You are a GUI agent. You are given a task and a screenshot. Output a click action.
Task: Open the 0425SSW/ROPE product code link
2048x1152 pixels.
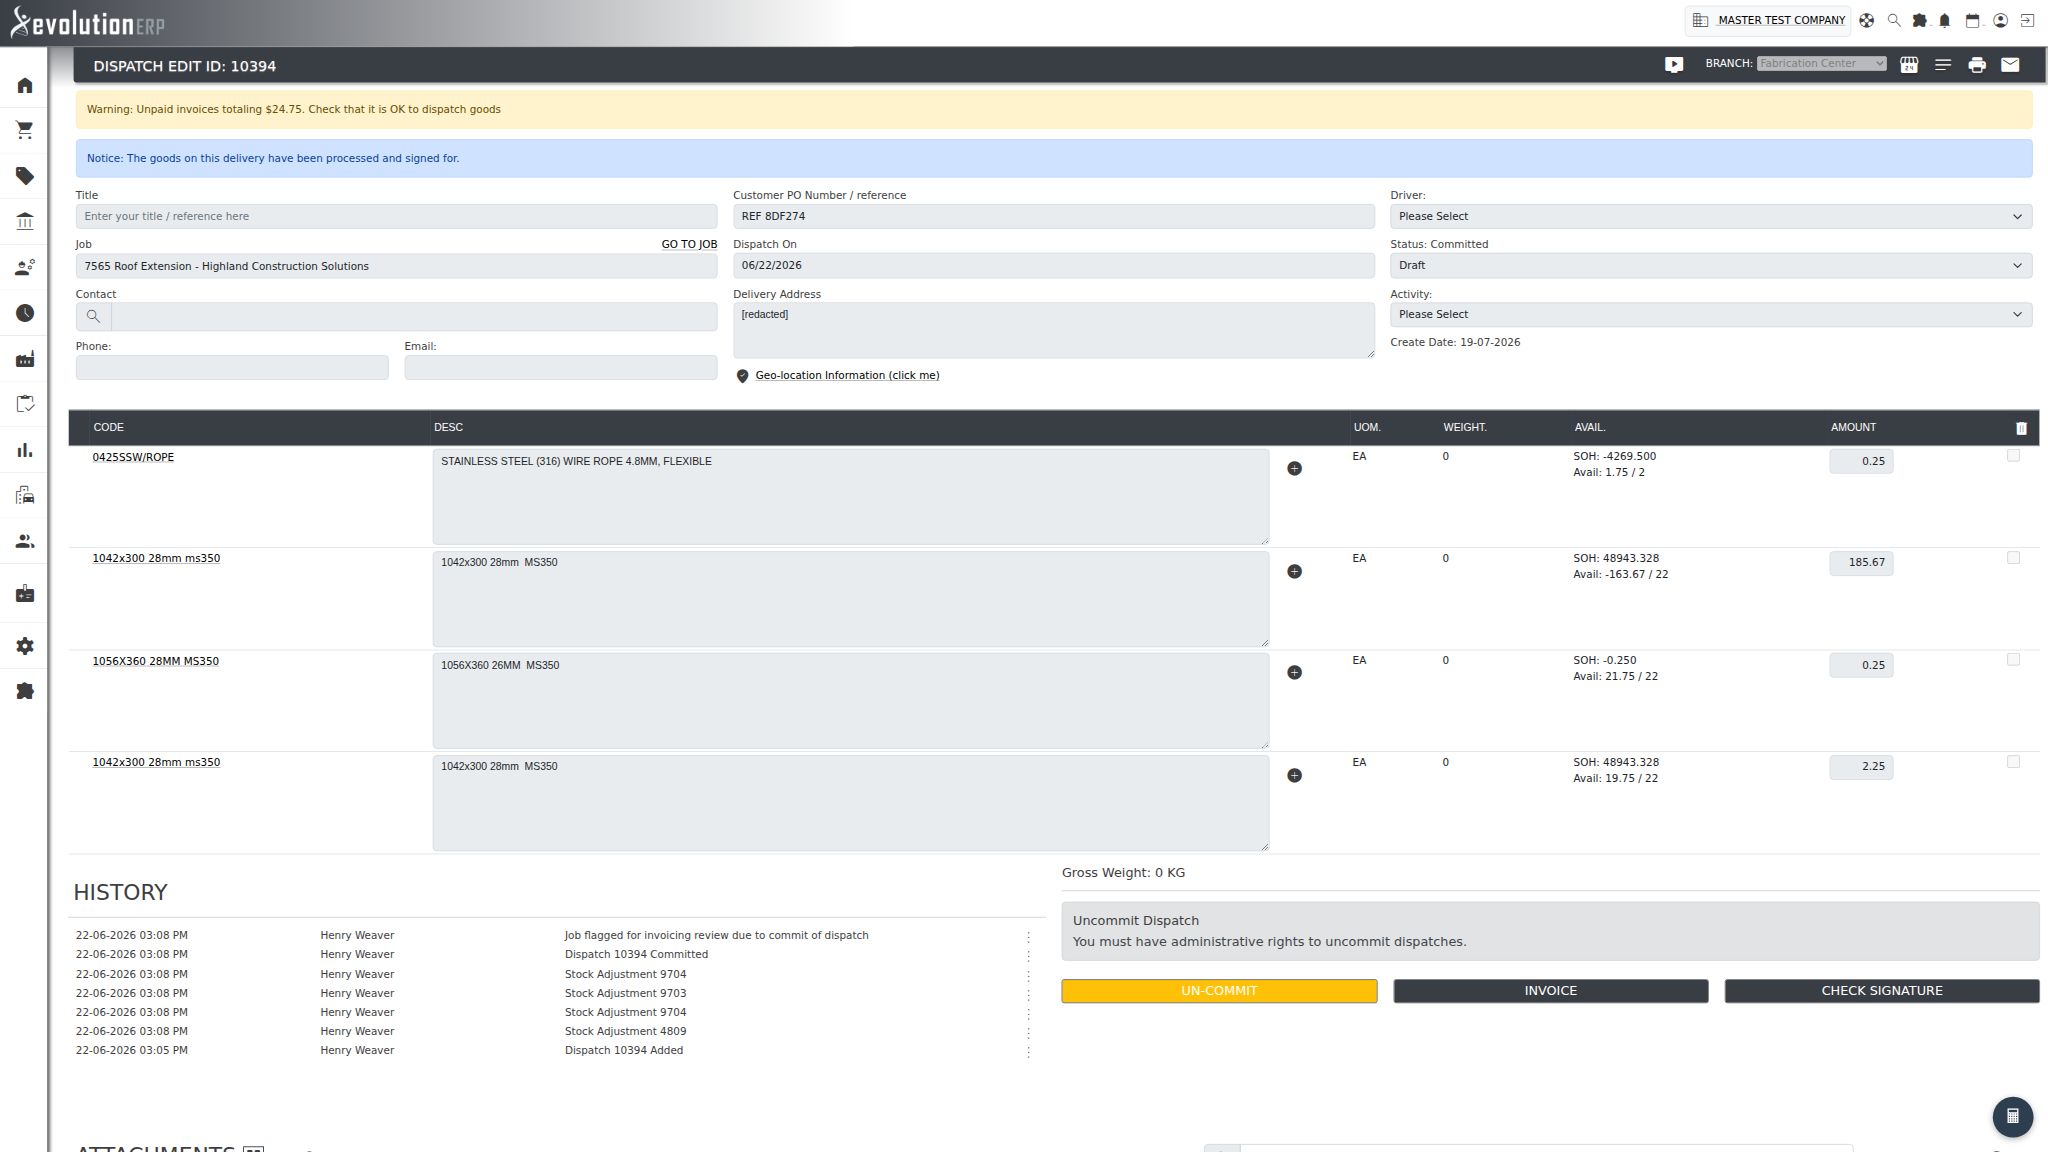point(133,458)
